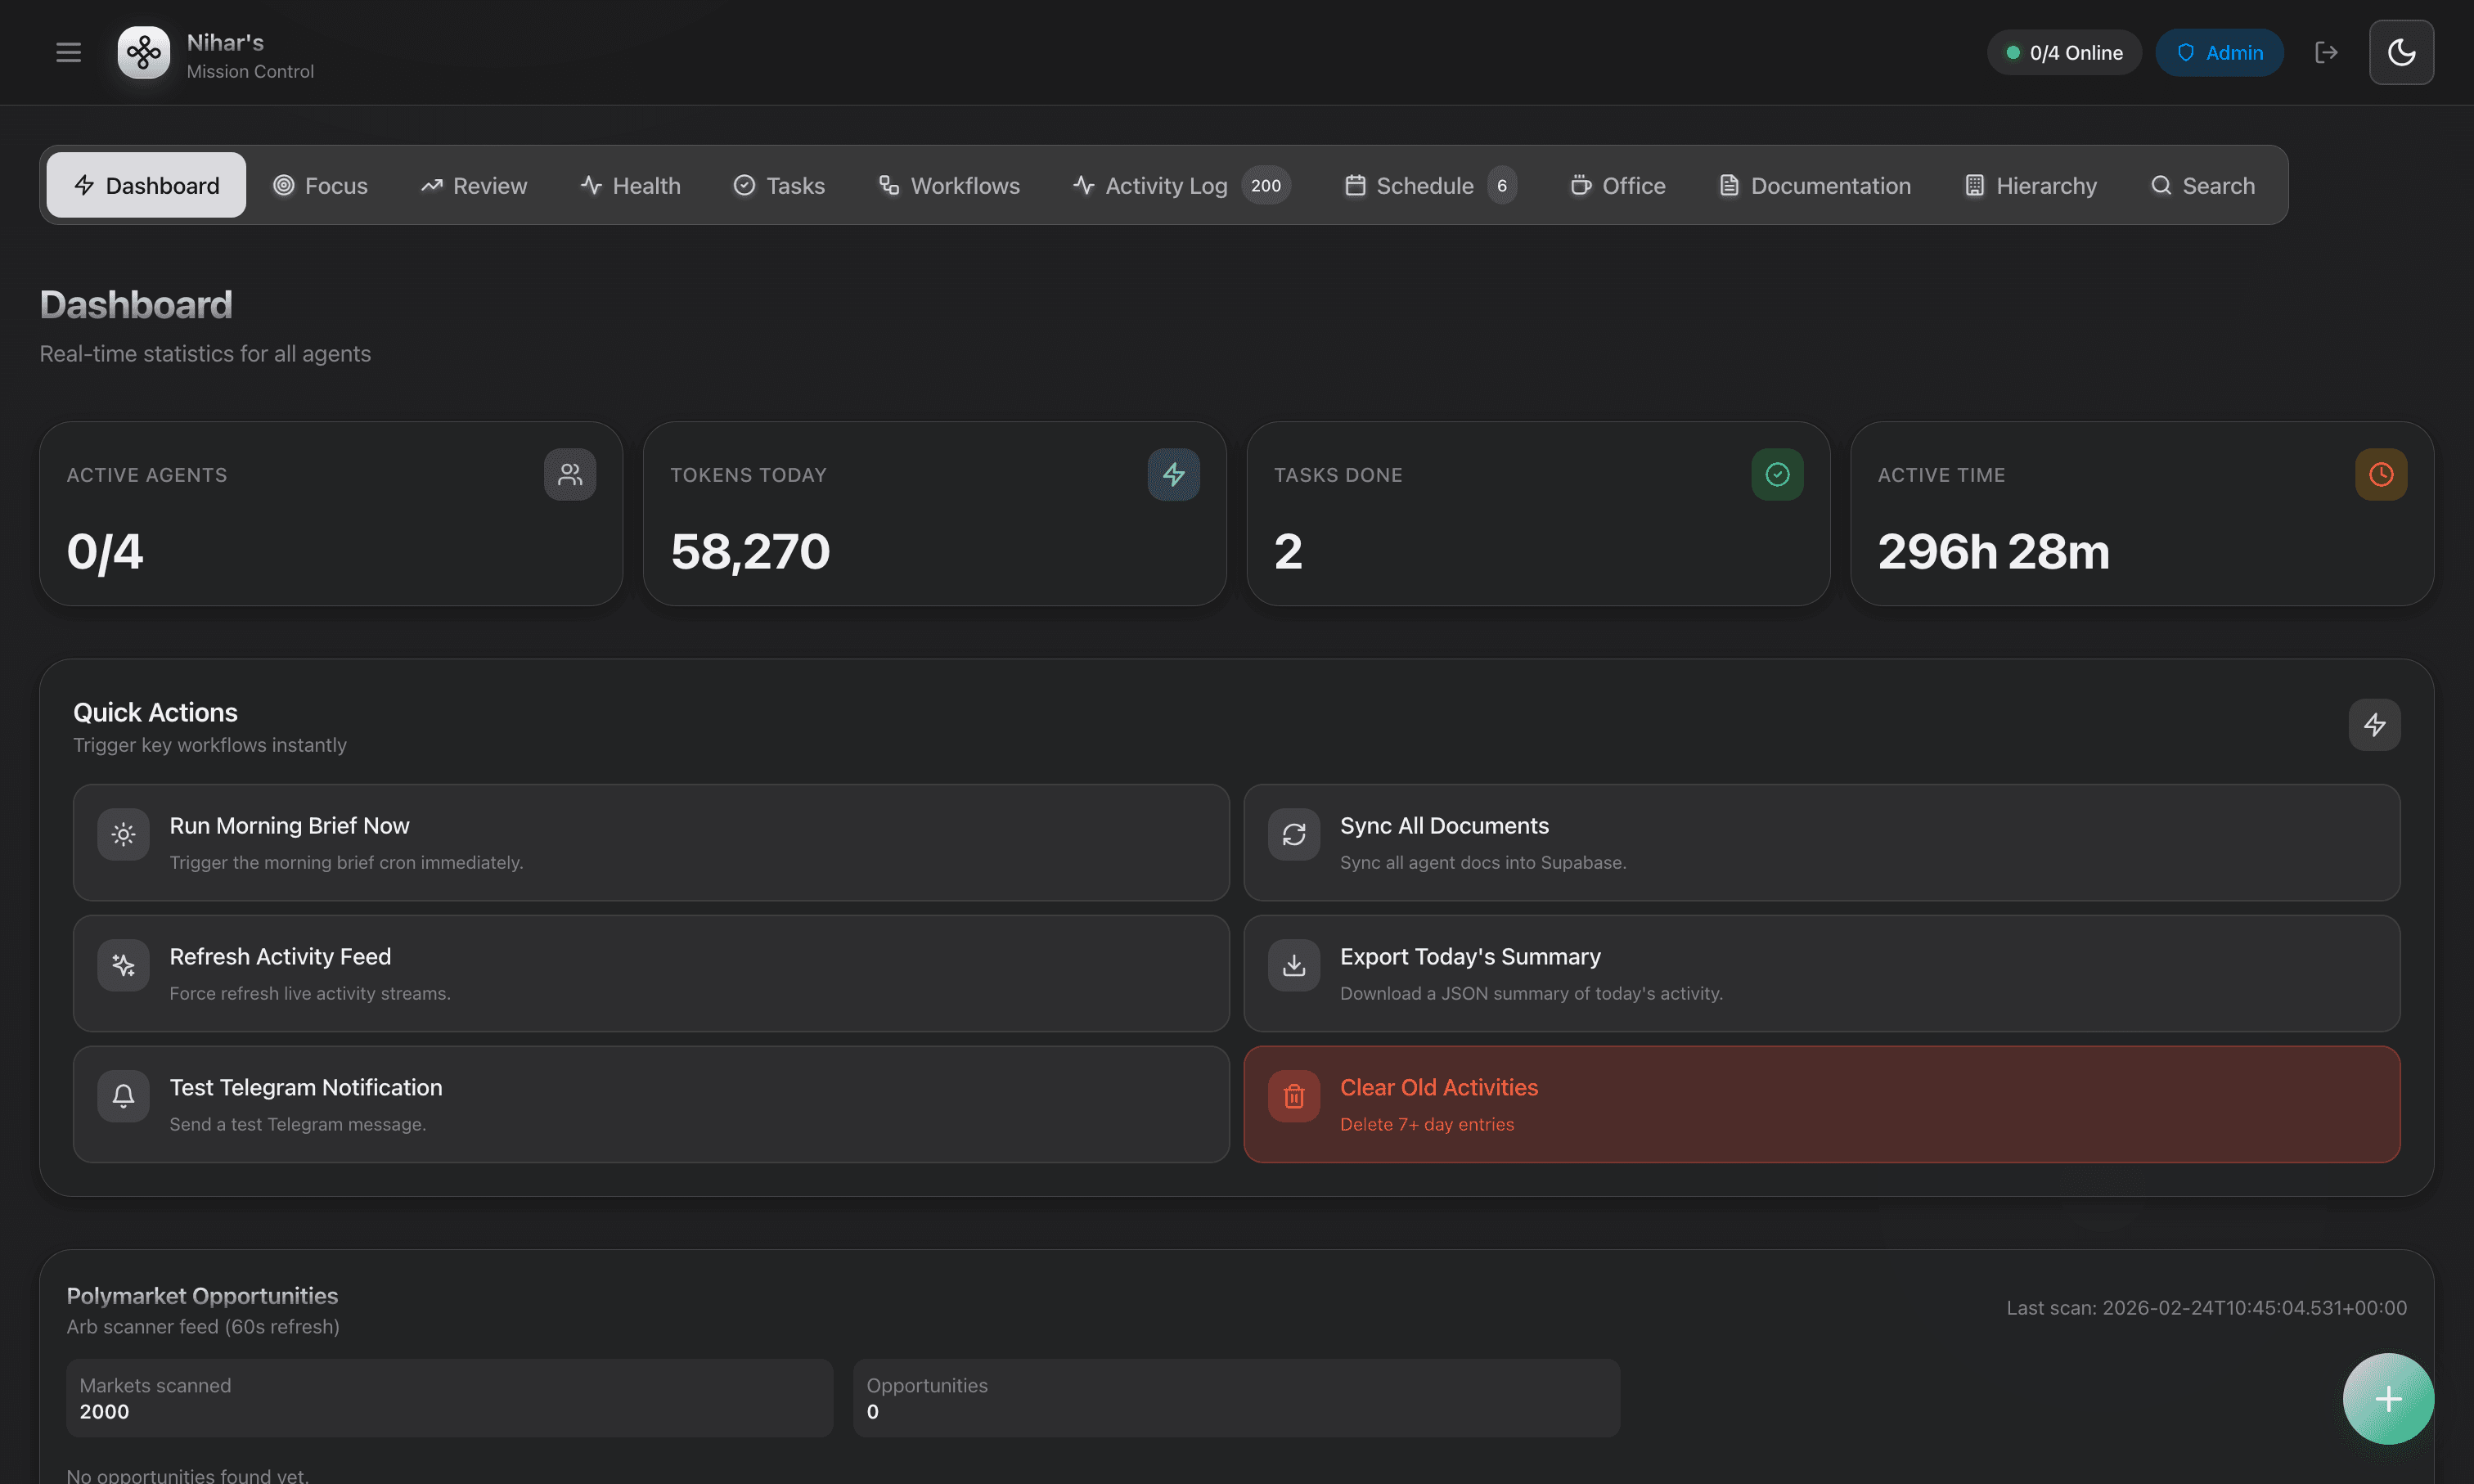Trigger Run Morning Brief Now
This screenshot has height=1484, width=2474.
tap(650, 842)
